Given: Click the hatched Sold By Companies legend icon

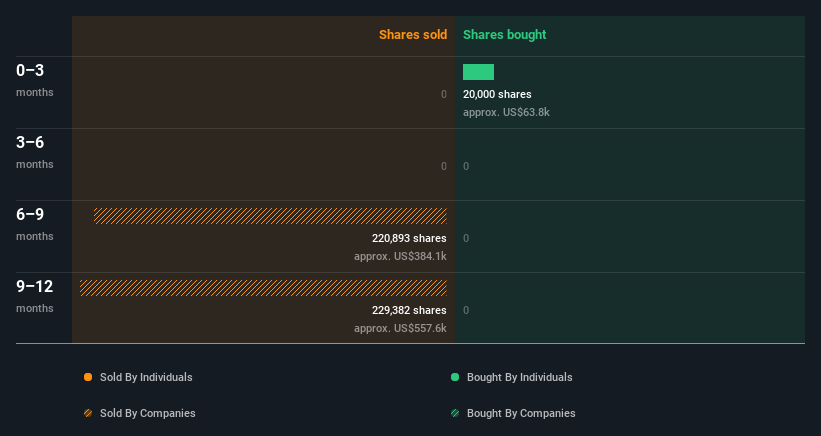Looking at the screenshot, I should (88, 413).
